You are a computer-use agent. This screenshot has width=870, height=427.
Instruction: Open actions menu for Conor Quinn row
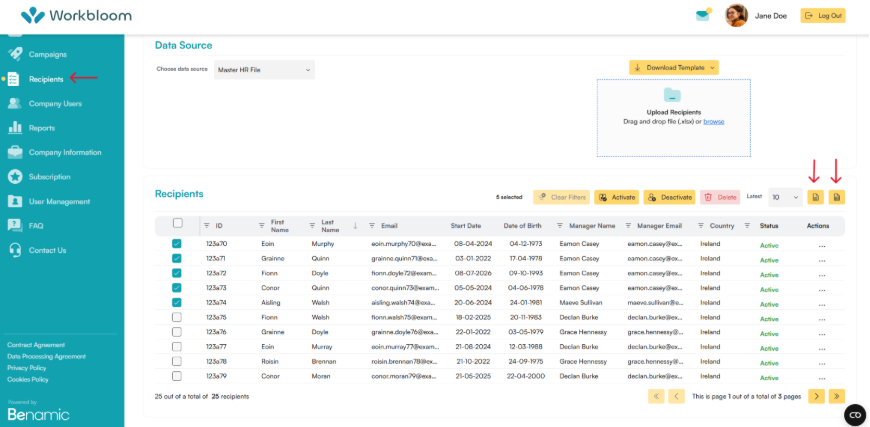[x=822, y=289]
